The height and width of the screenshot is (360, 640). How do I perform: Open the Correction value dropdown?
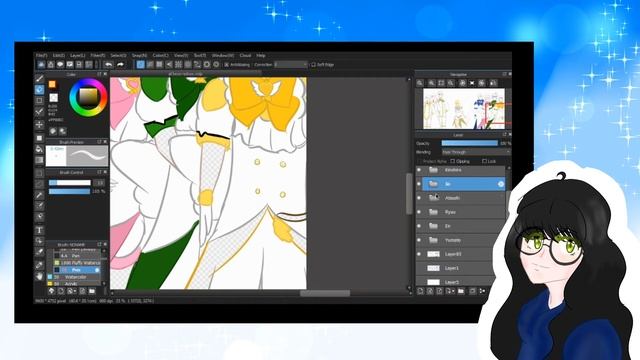pyautogui.click(x=291, y=64)
